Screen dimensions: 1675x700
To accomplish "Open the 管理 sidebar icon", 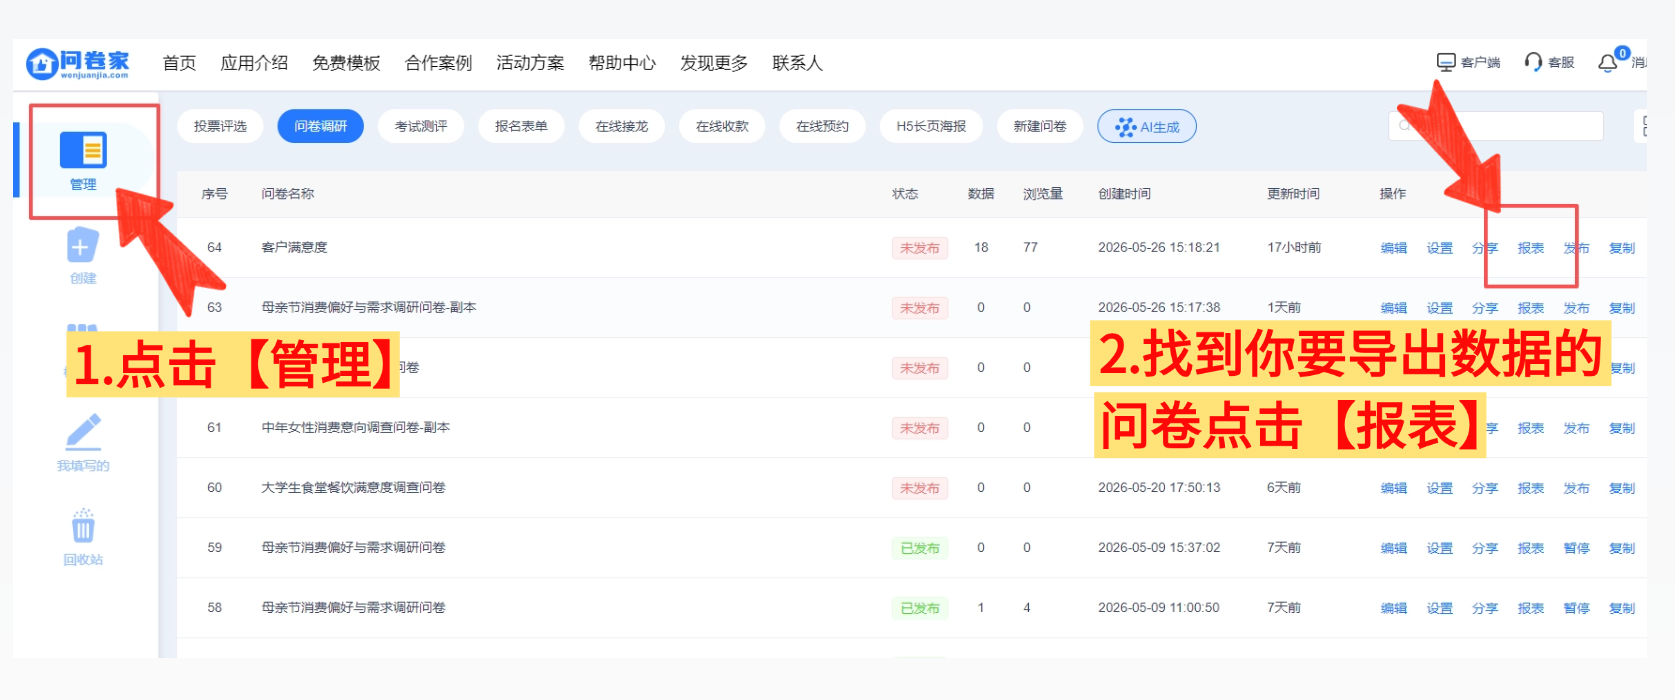I will tap(83, 150).
